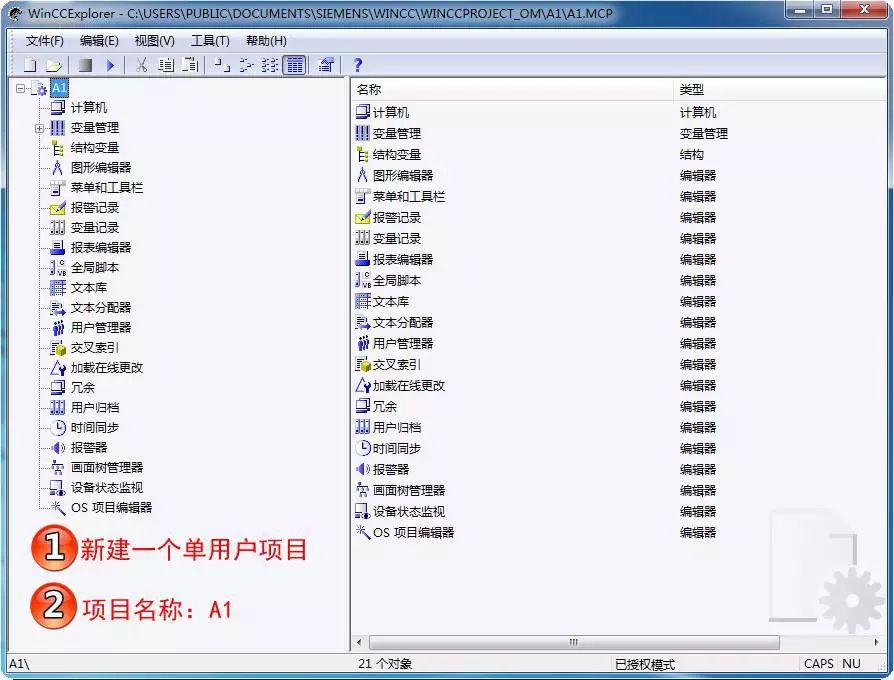Click the 交叉索引 icon in the tree
The width and height of the screenshot is (894, 680).
(58, 348)
